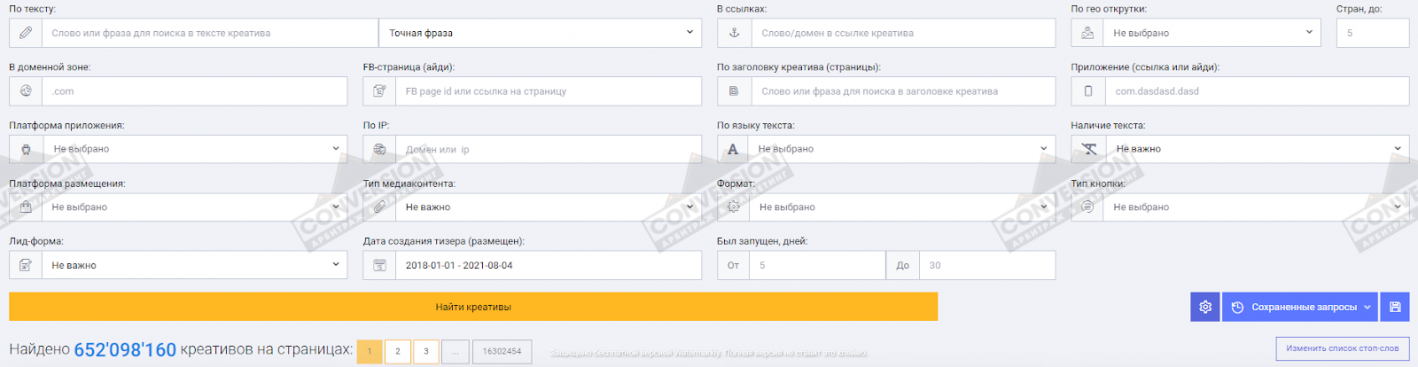Click Изменить список стоп-слов button

1343,348
